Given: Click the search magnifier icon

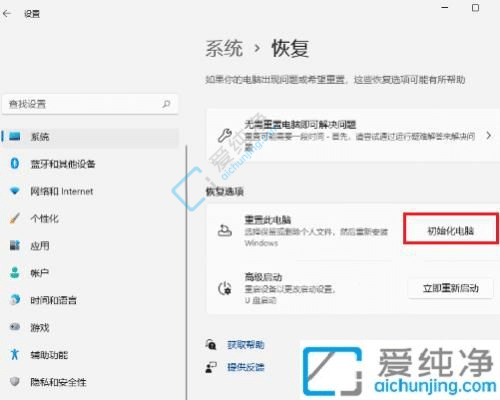Looking at the screenshot, I should [x=166, y=104].
